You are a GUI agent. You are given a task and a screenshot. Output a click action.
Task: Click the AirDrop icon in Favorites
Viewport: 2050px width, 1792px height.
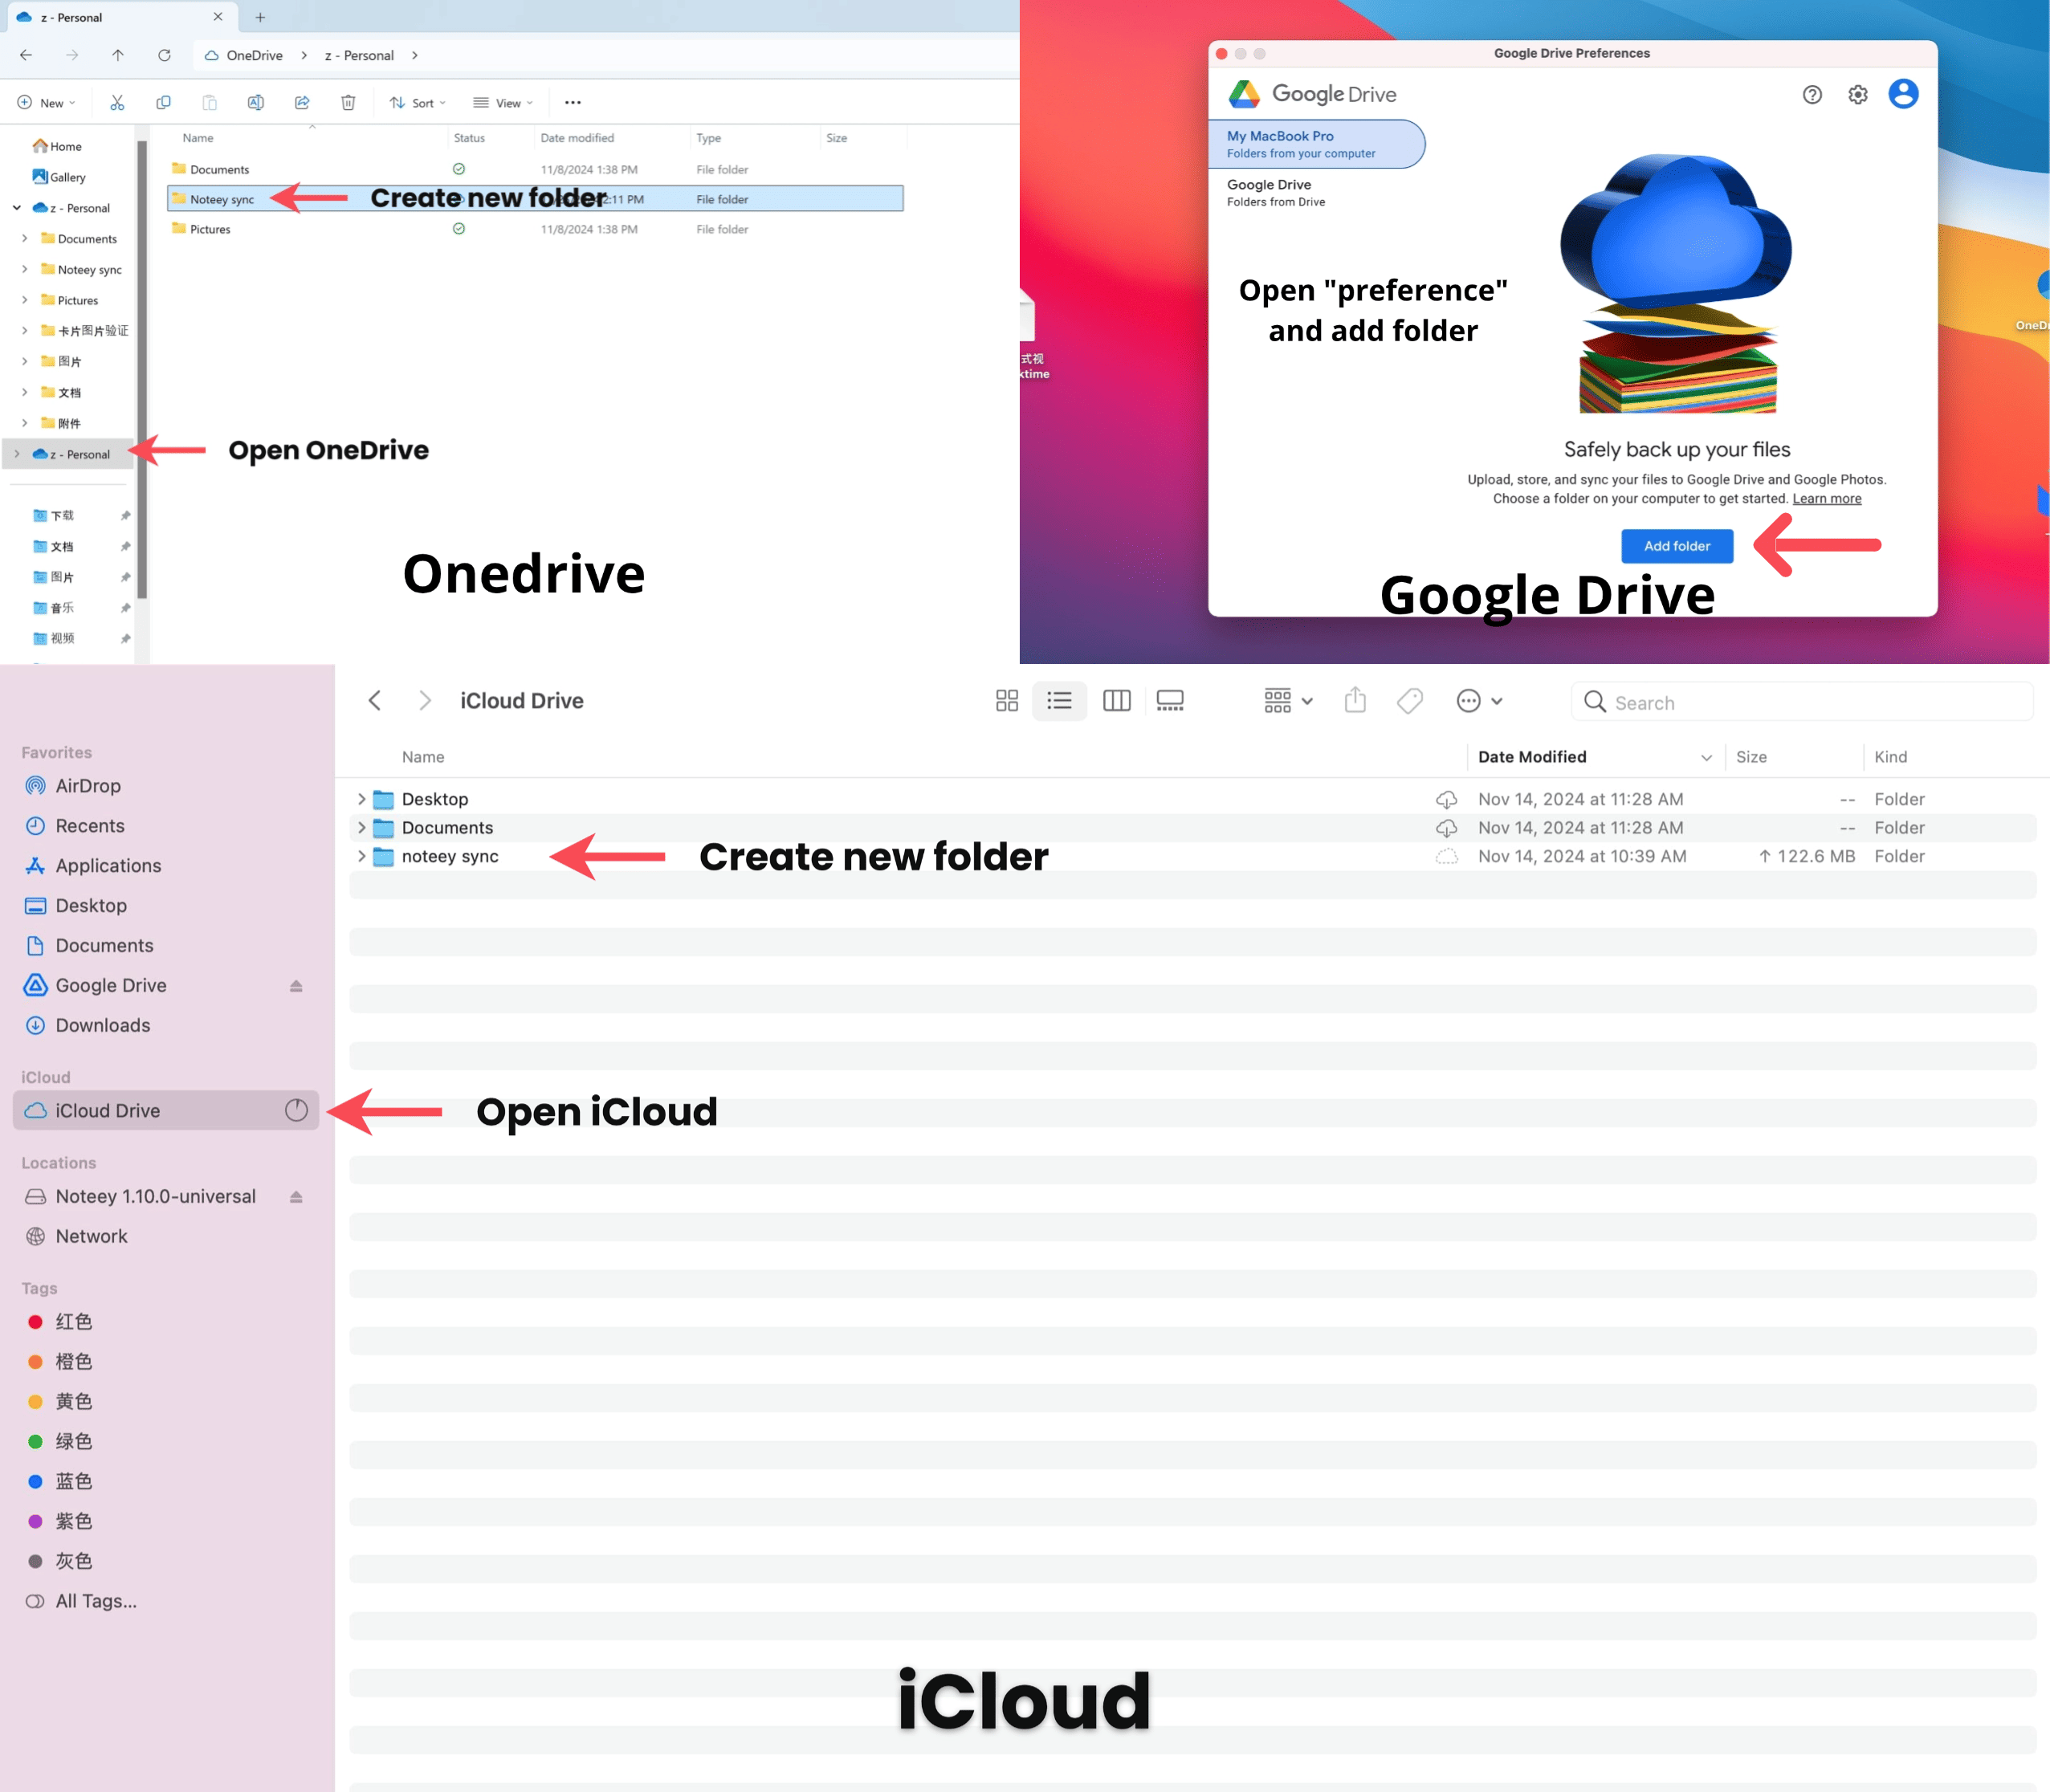point(35,784)
